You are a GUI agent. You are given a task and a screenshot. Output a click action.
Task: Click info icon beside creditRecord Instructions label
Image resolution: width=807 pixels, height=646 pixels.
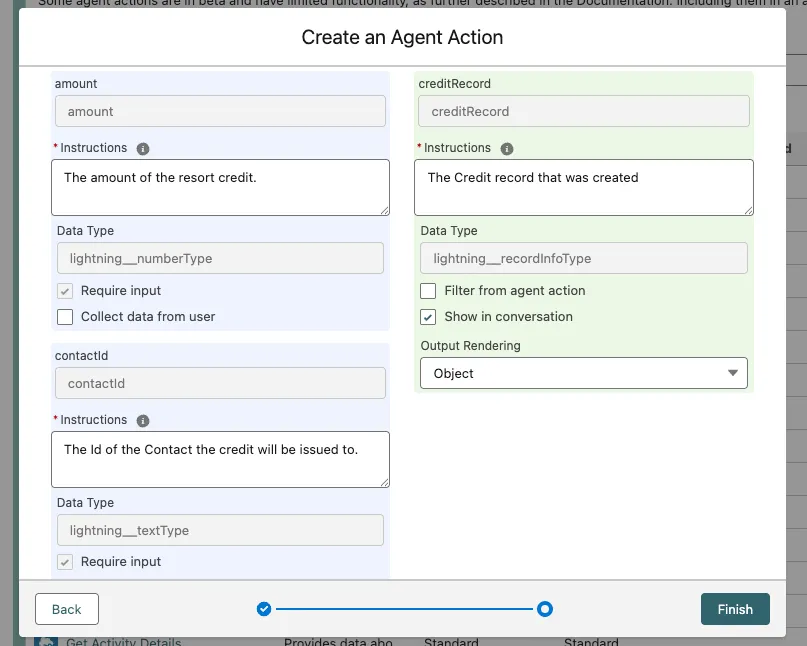click(x=507, y=148)
